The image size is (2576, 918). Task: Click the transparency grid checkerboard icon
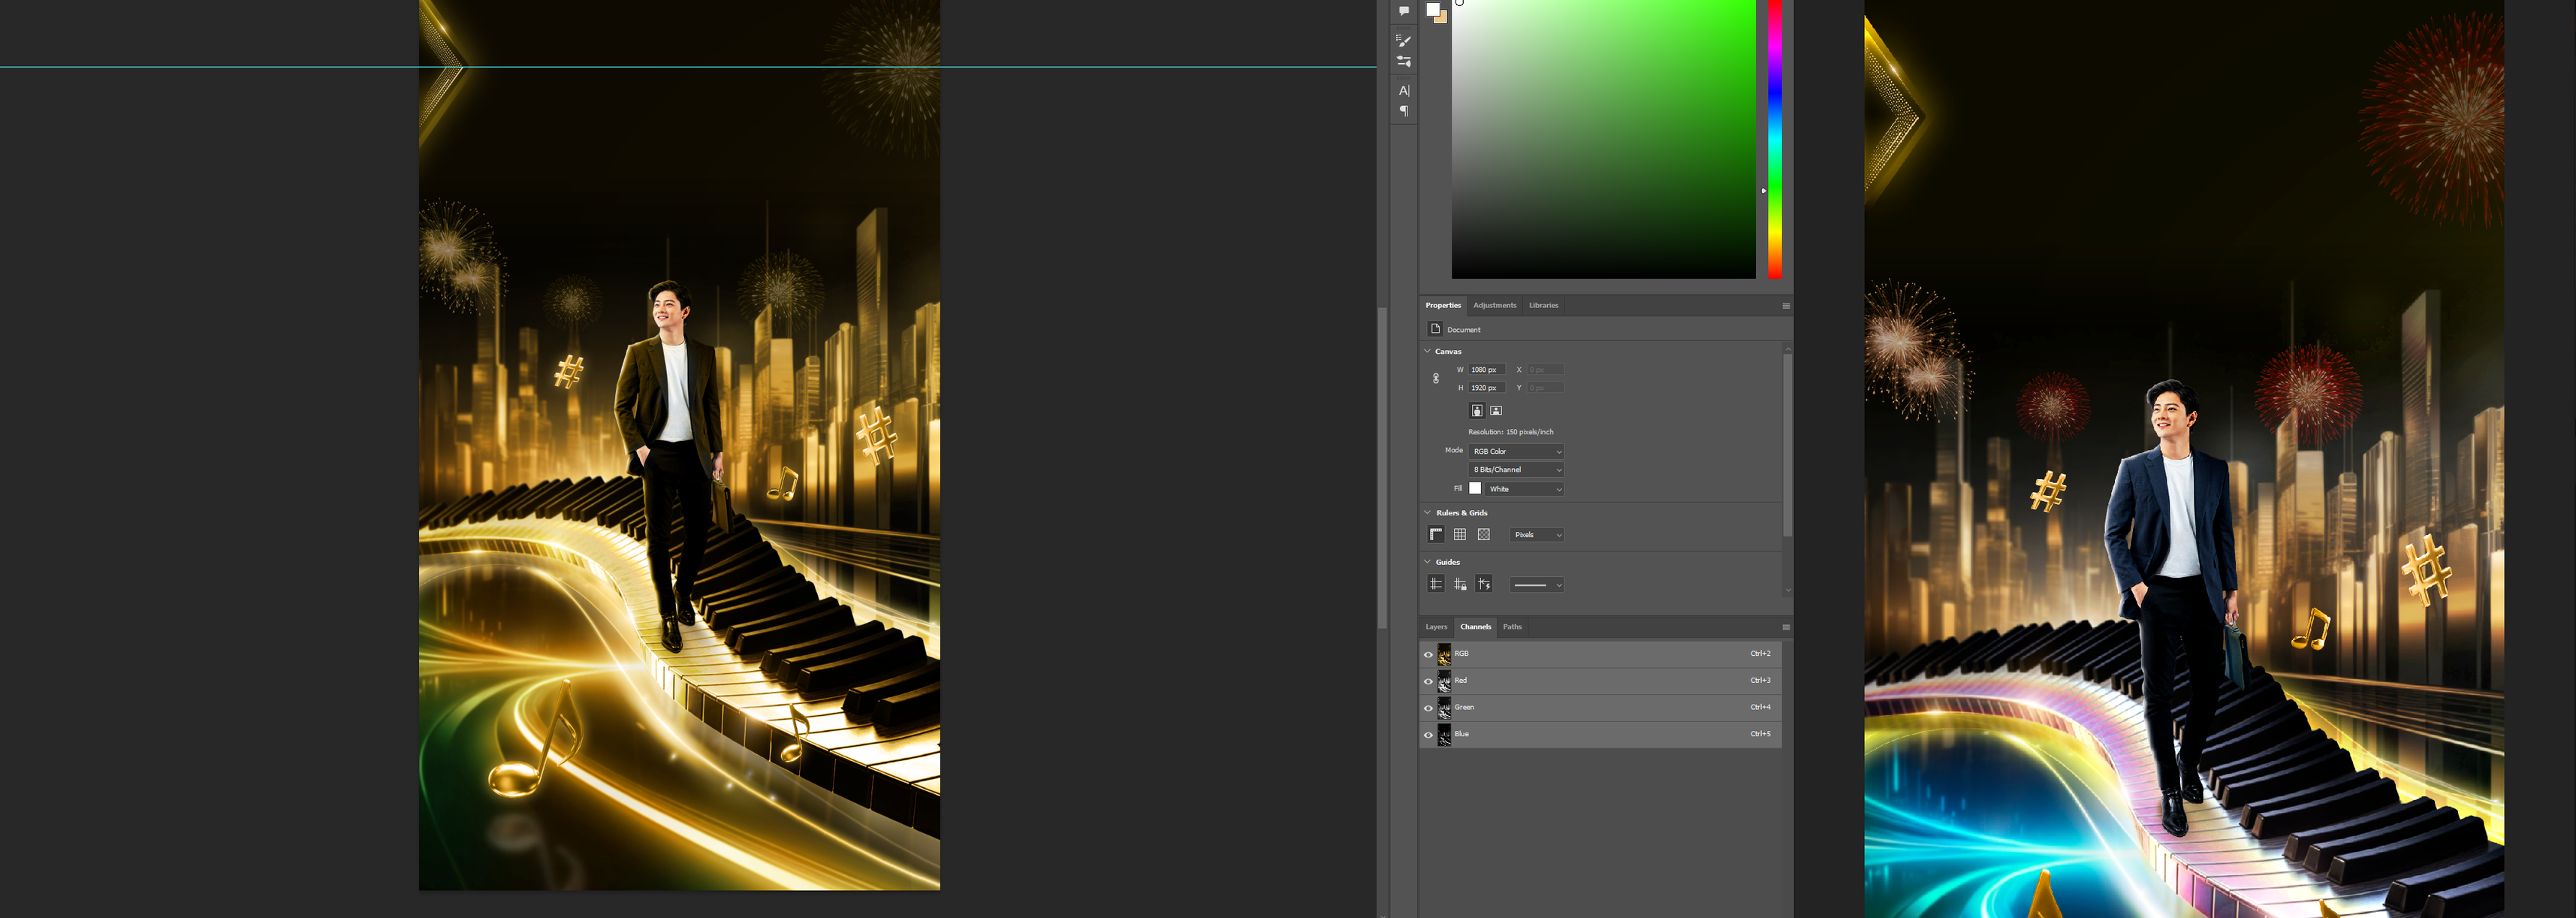(1484, 535)
